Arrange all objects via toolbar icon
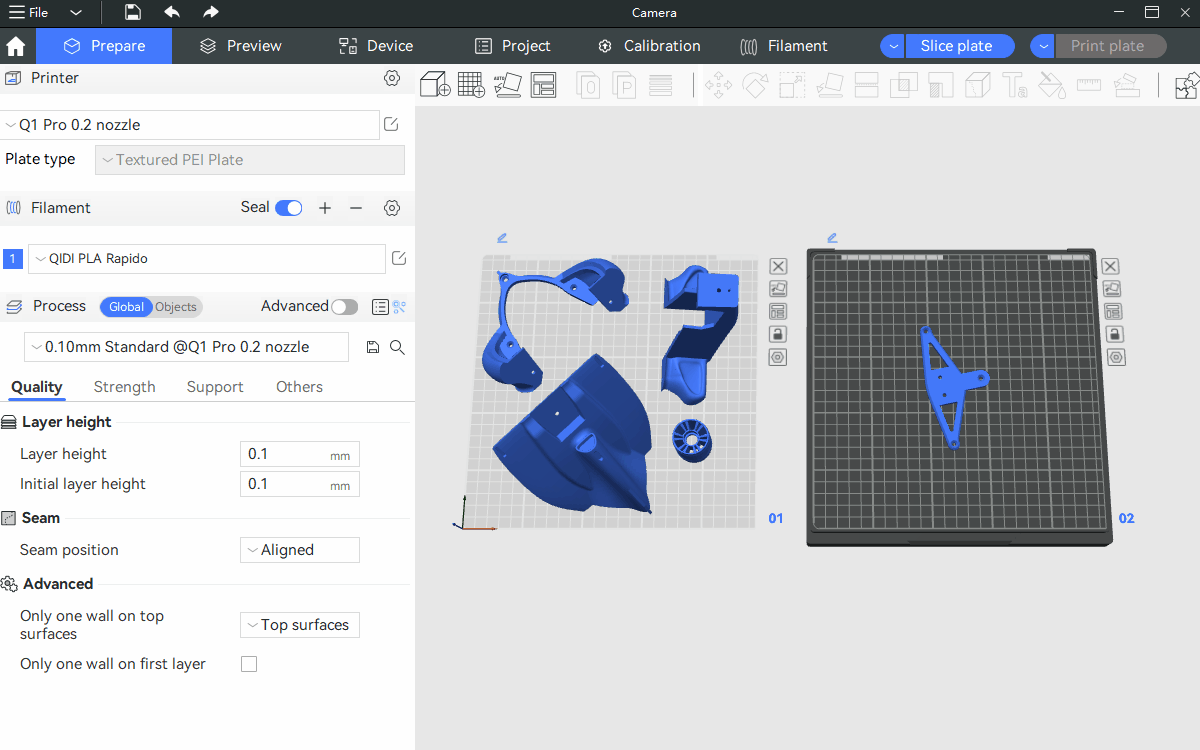The height and width of the screenshot is (750, 1200). tap(543, 85)
